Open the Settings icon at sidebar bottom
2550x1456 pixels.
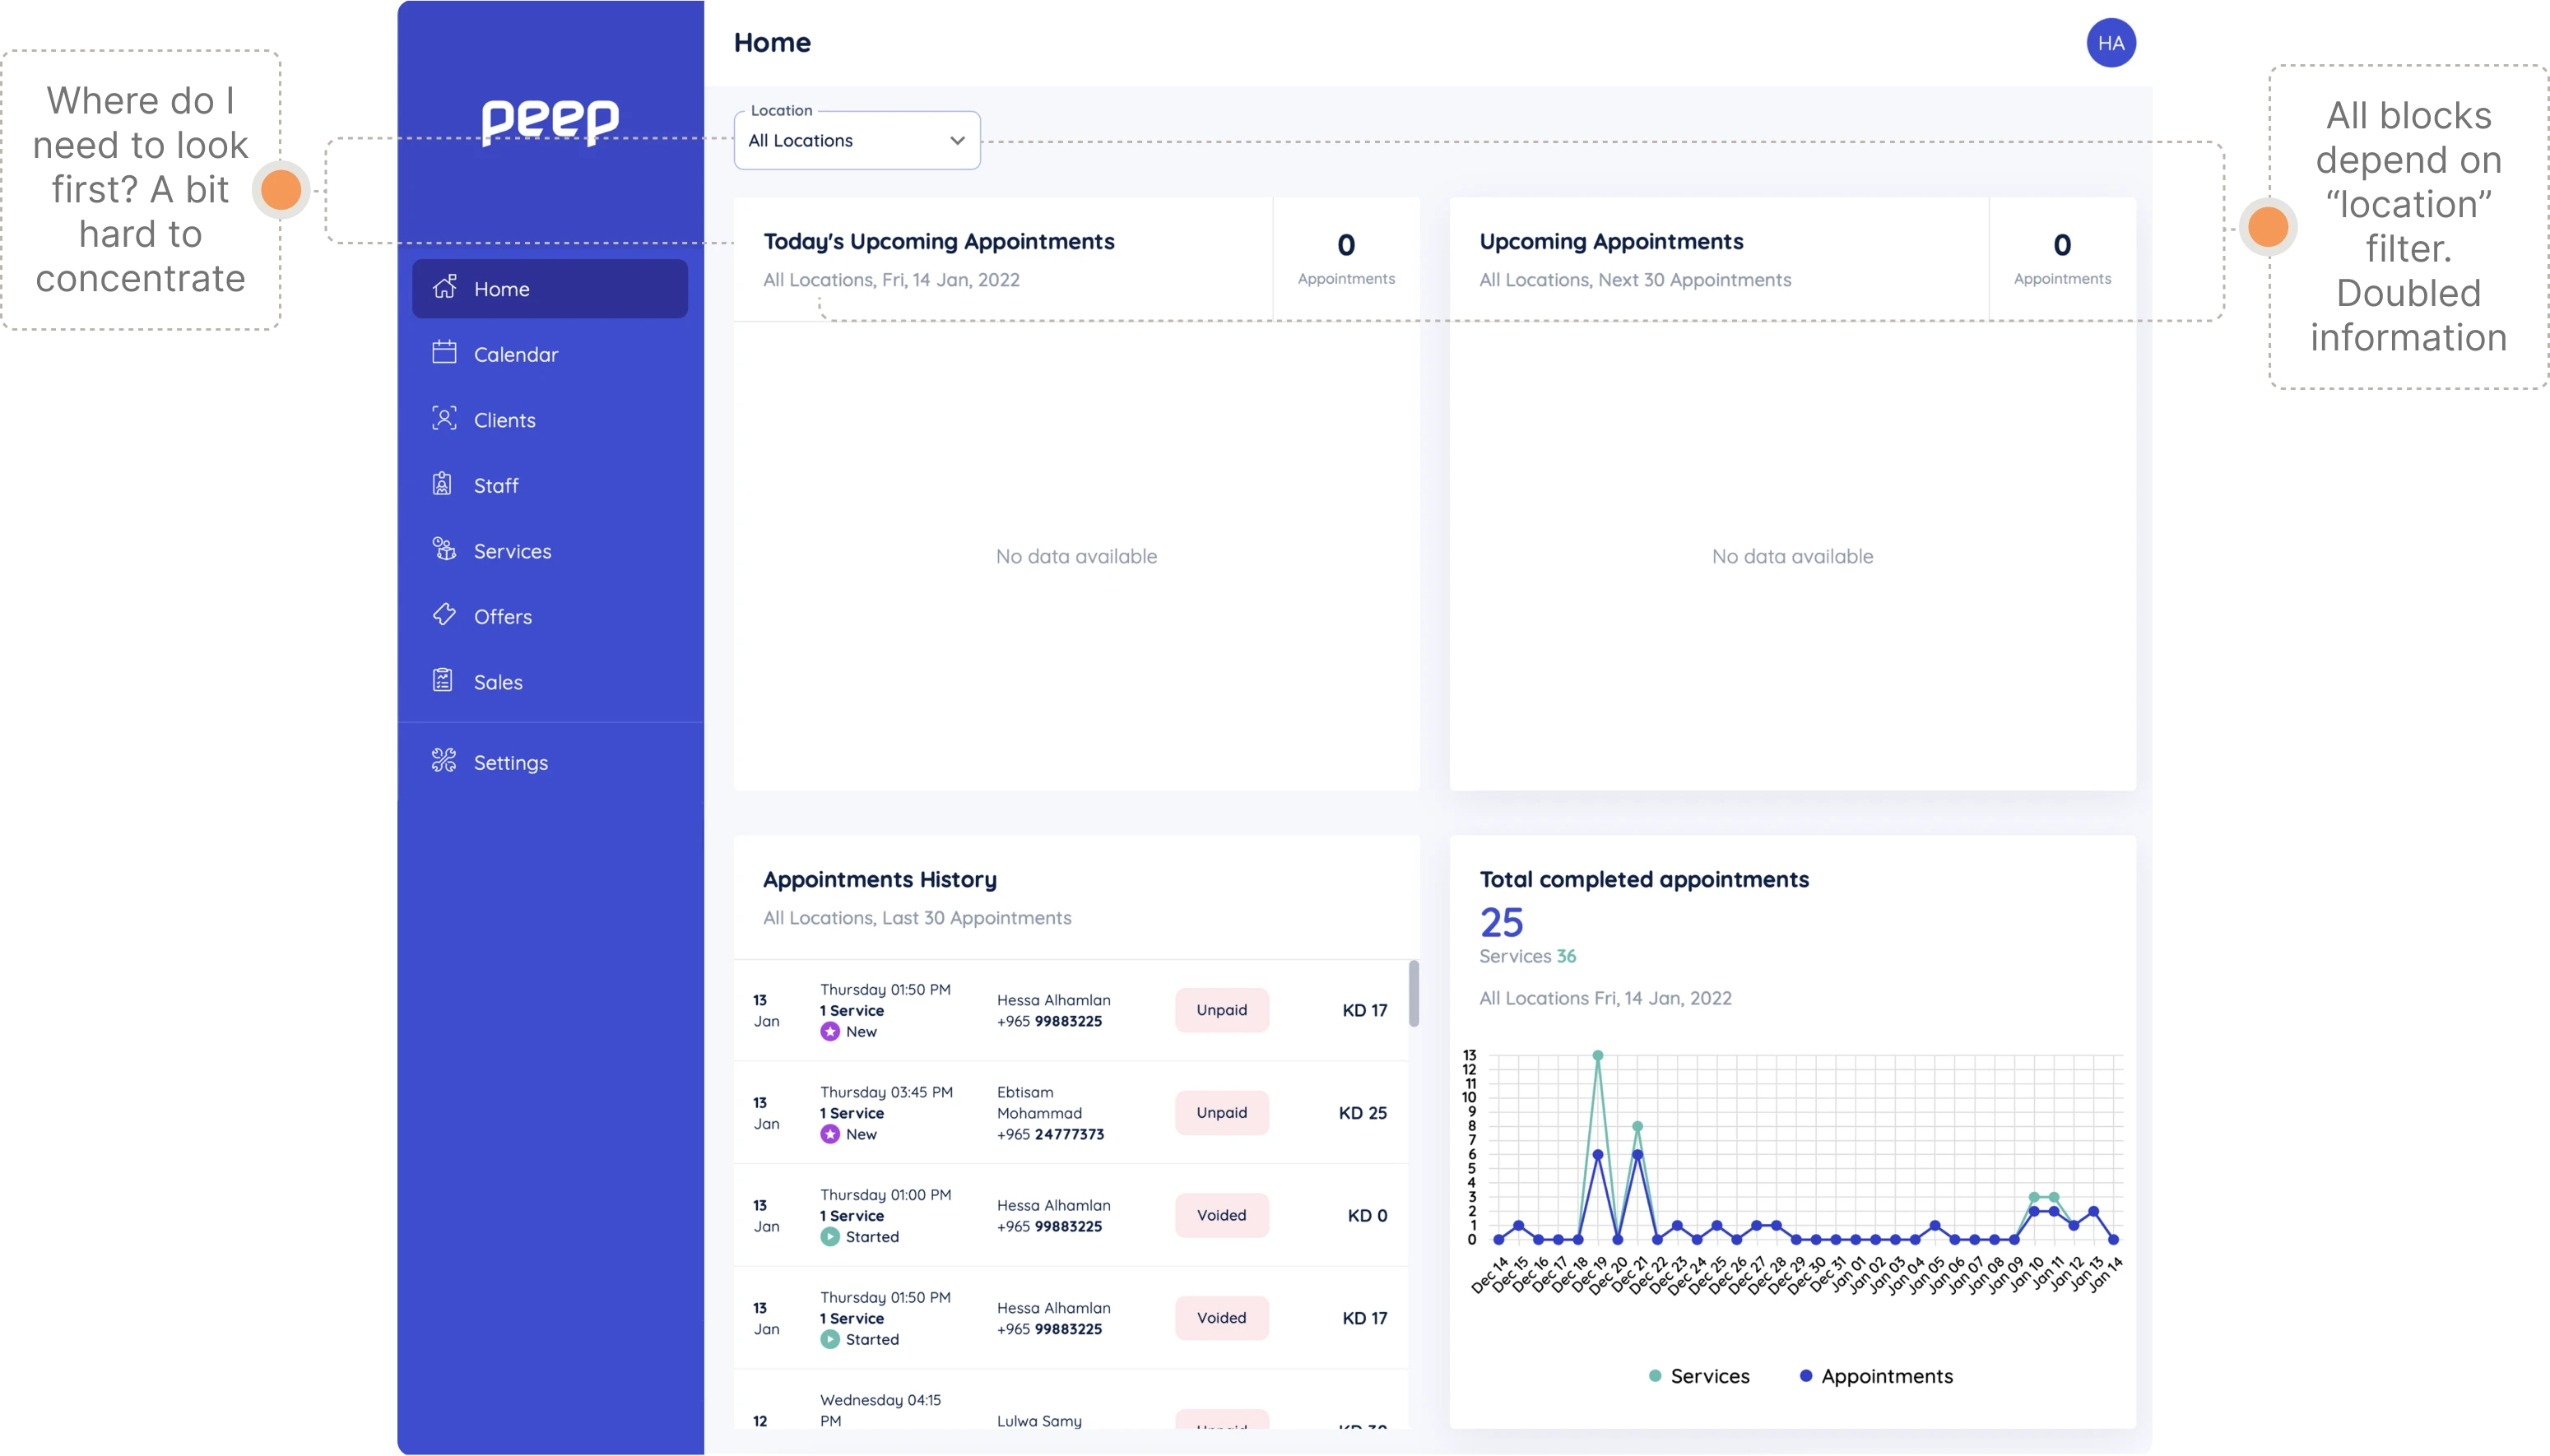tap(446, 761)
